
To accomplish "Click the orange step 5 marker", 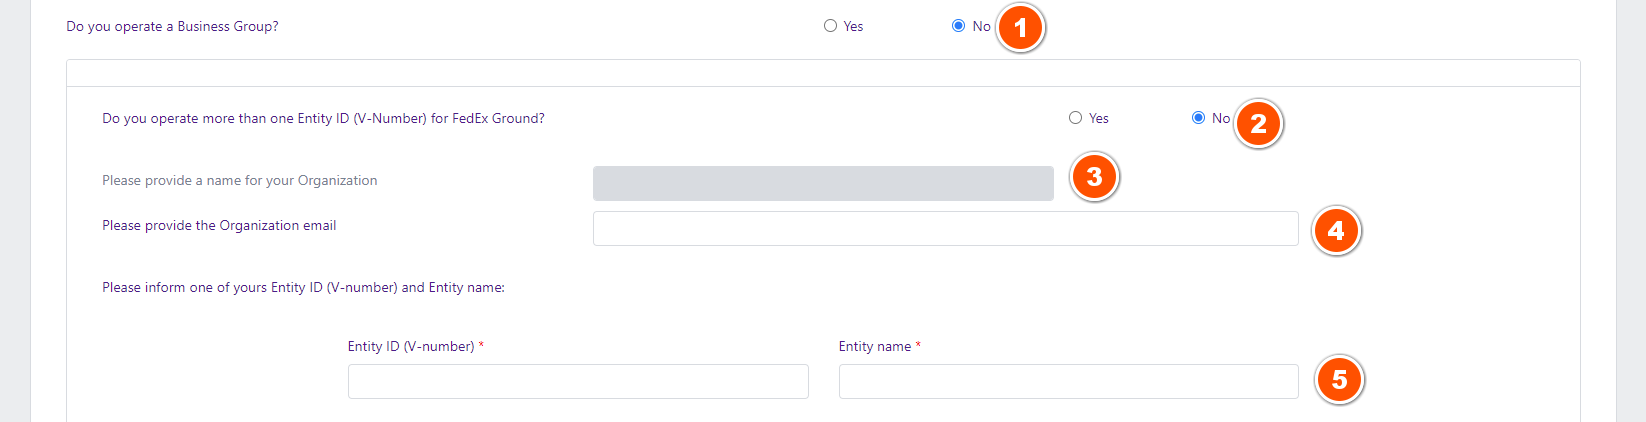I will click(1339, 380).
